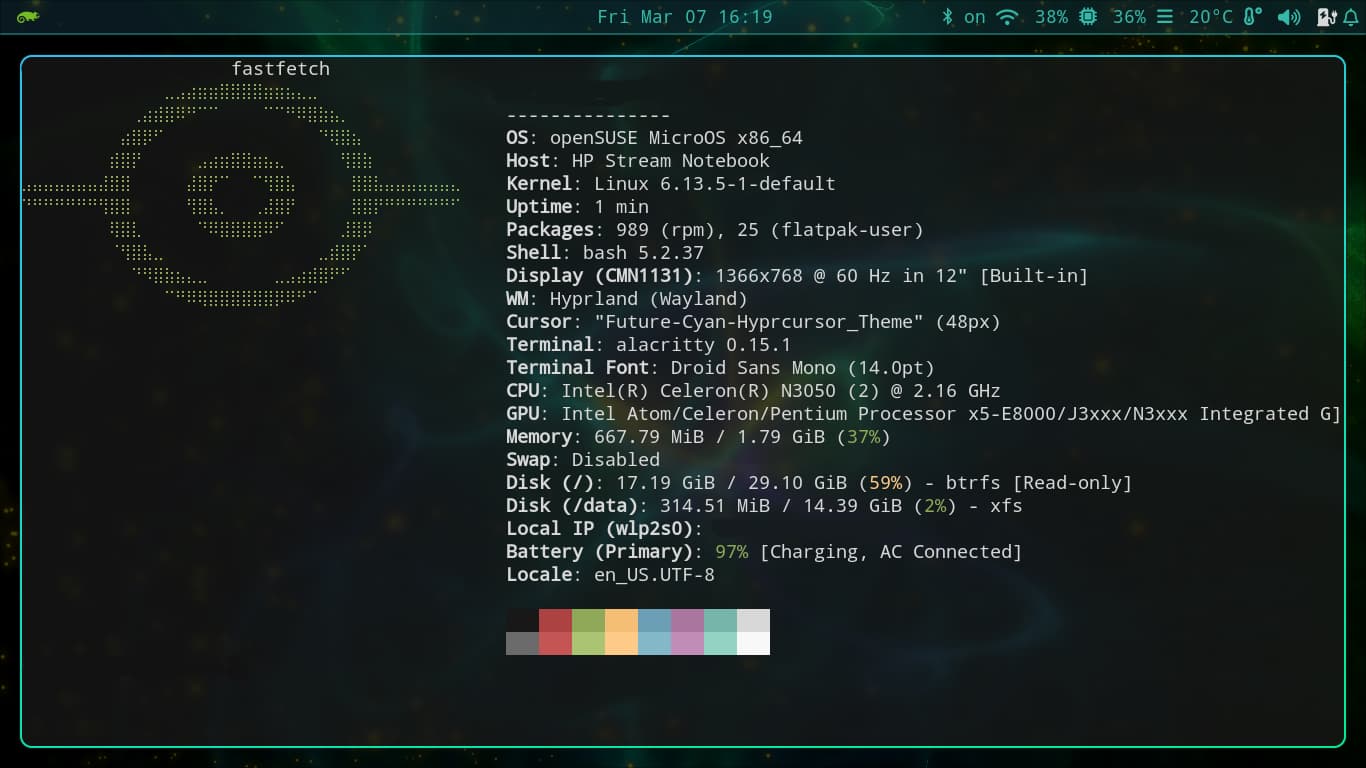Click the Shell bash 5.2.37 line
This screenshot has height=768, width=1366.
[x=605, y=253]
